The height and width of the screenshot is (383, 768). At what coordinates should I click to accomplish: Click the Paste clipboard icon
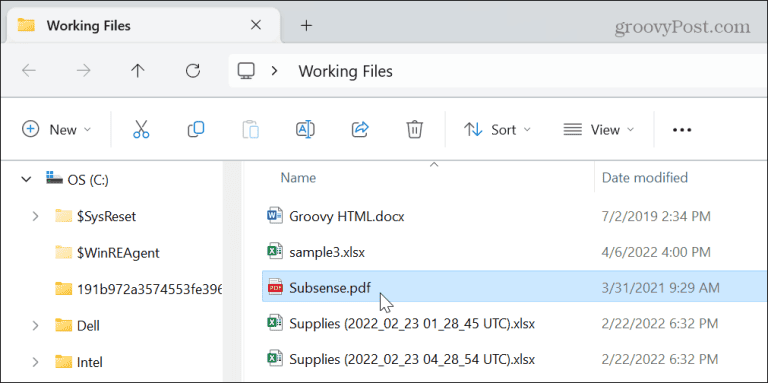click(251, 130)
